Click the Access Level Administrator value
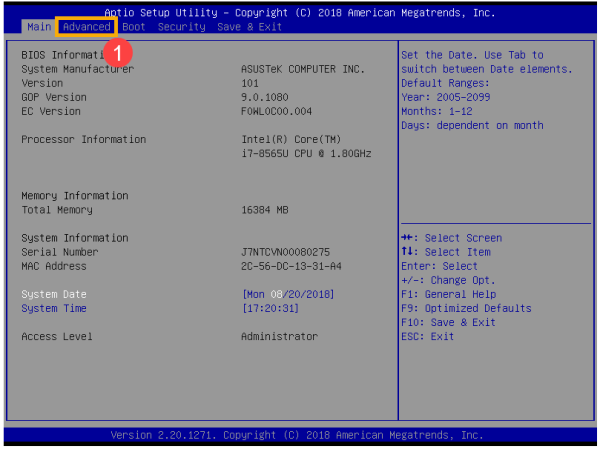 (279, 336)
